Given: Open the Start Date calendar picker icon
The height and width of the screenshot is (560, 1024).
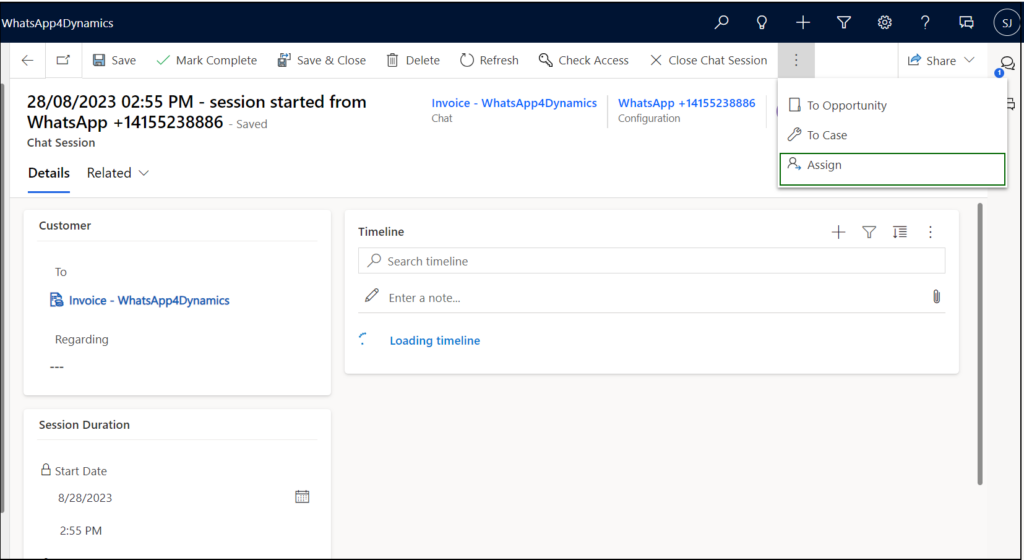Looking at the screenshot, I should click(302, 497).
